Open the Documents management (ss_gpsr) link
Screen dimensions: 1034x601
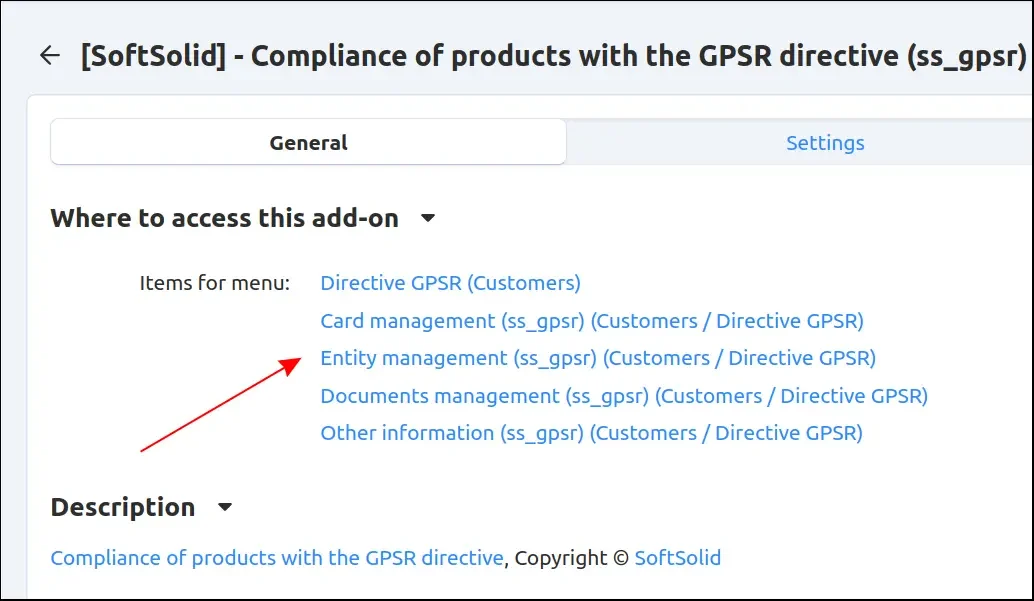(x=623, y=396)
